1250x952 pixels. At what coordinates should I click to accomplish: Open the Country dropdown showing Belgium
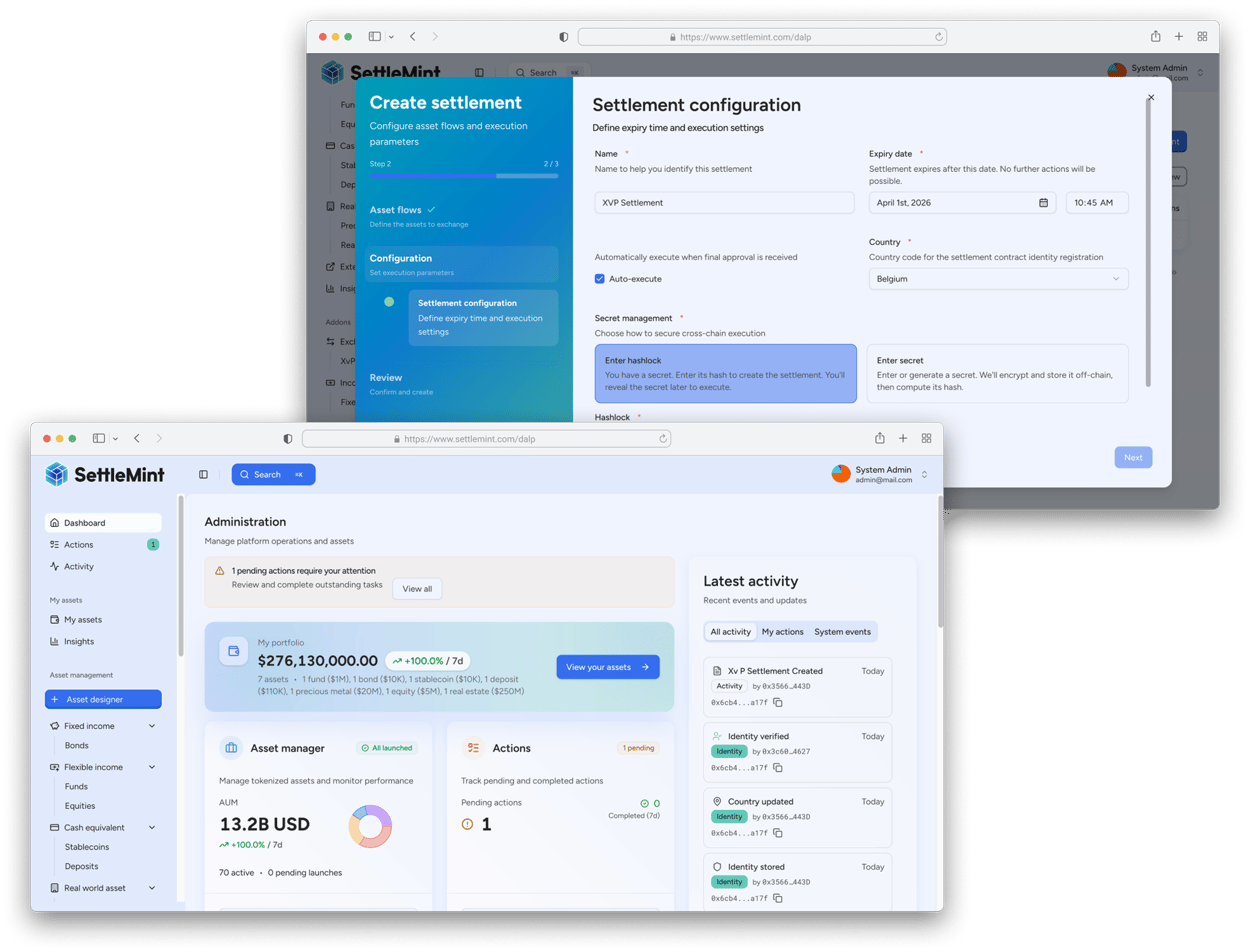coord(998,279)
